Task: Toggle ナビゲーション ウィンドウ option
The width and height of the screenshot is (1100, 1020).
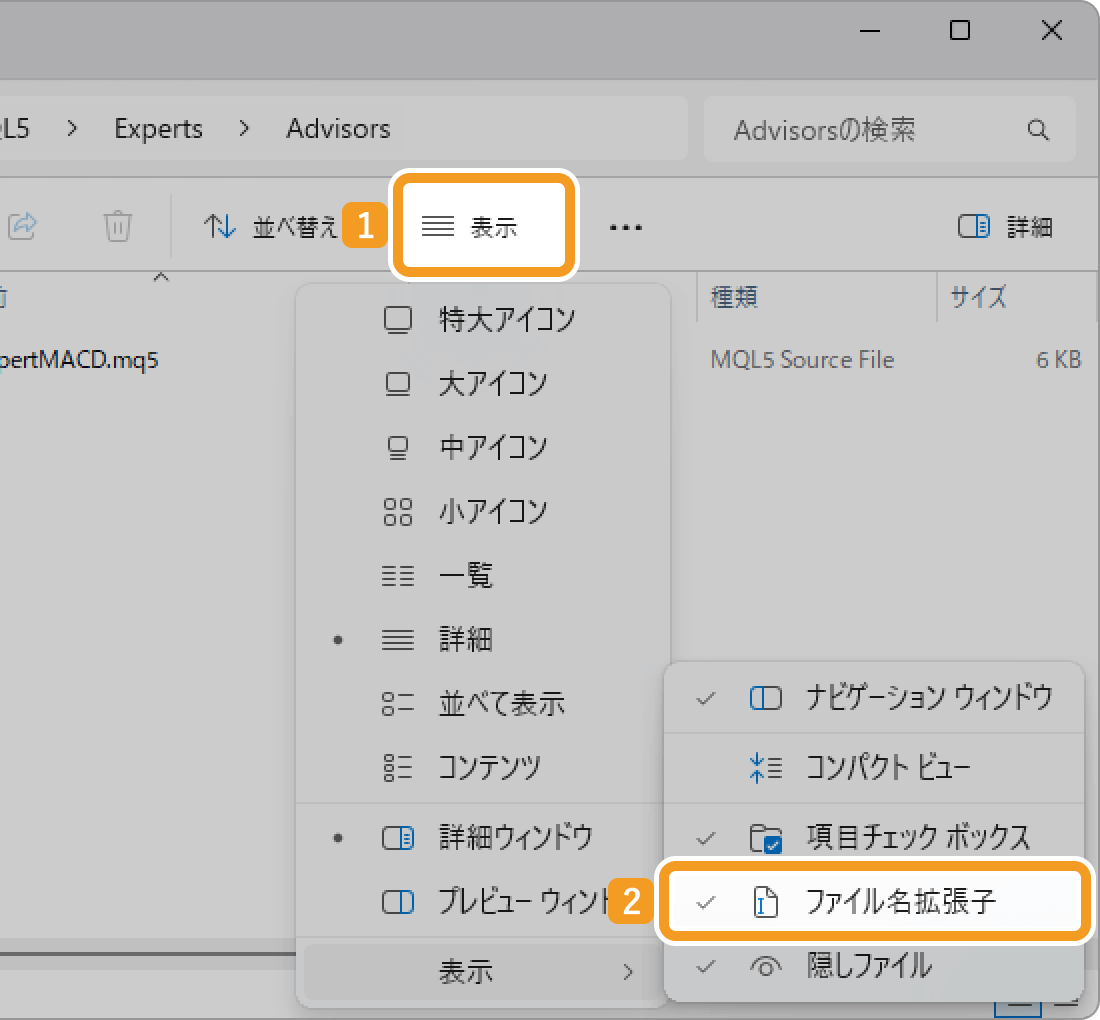Action: pos(874,698)
